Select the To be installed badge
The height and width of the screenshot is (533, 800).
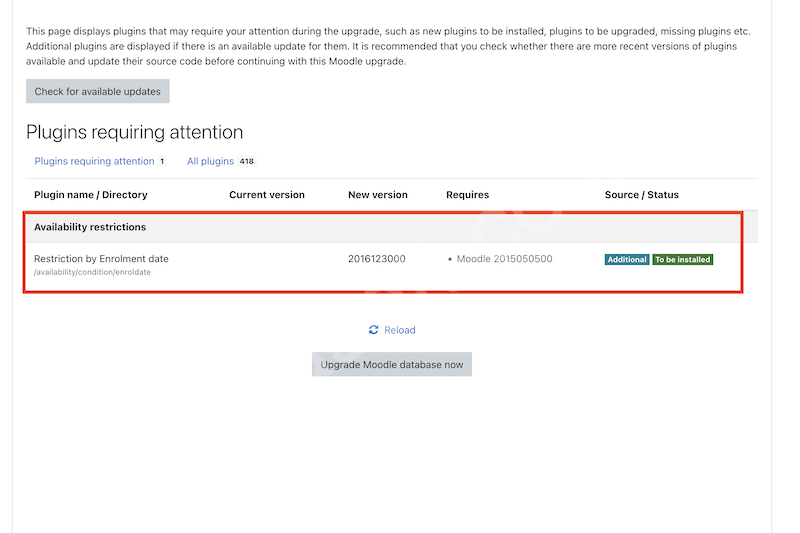click(x=683, y=260)
